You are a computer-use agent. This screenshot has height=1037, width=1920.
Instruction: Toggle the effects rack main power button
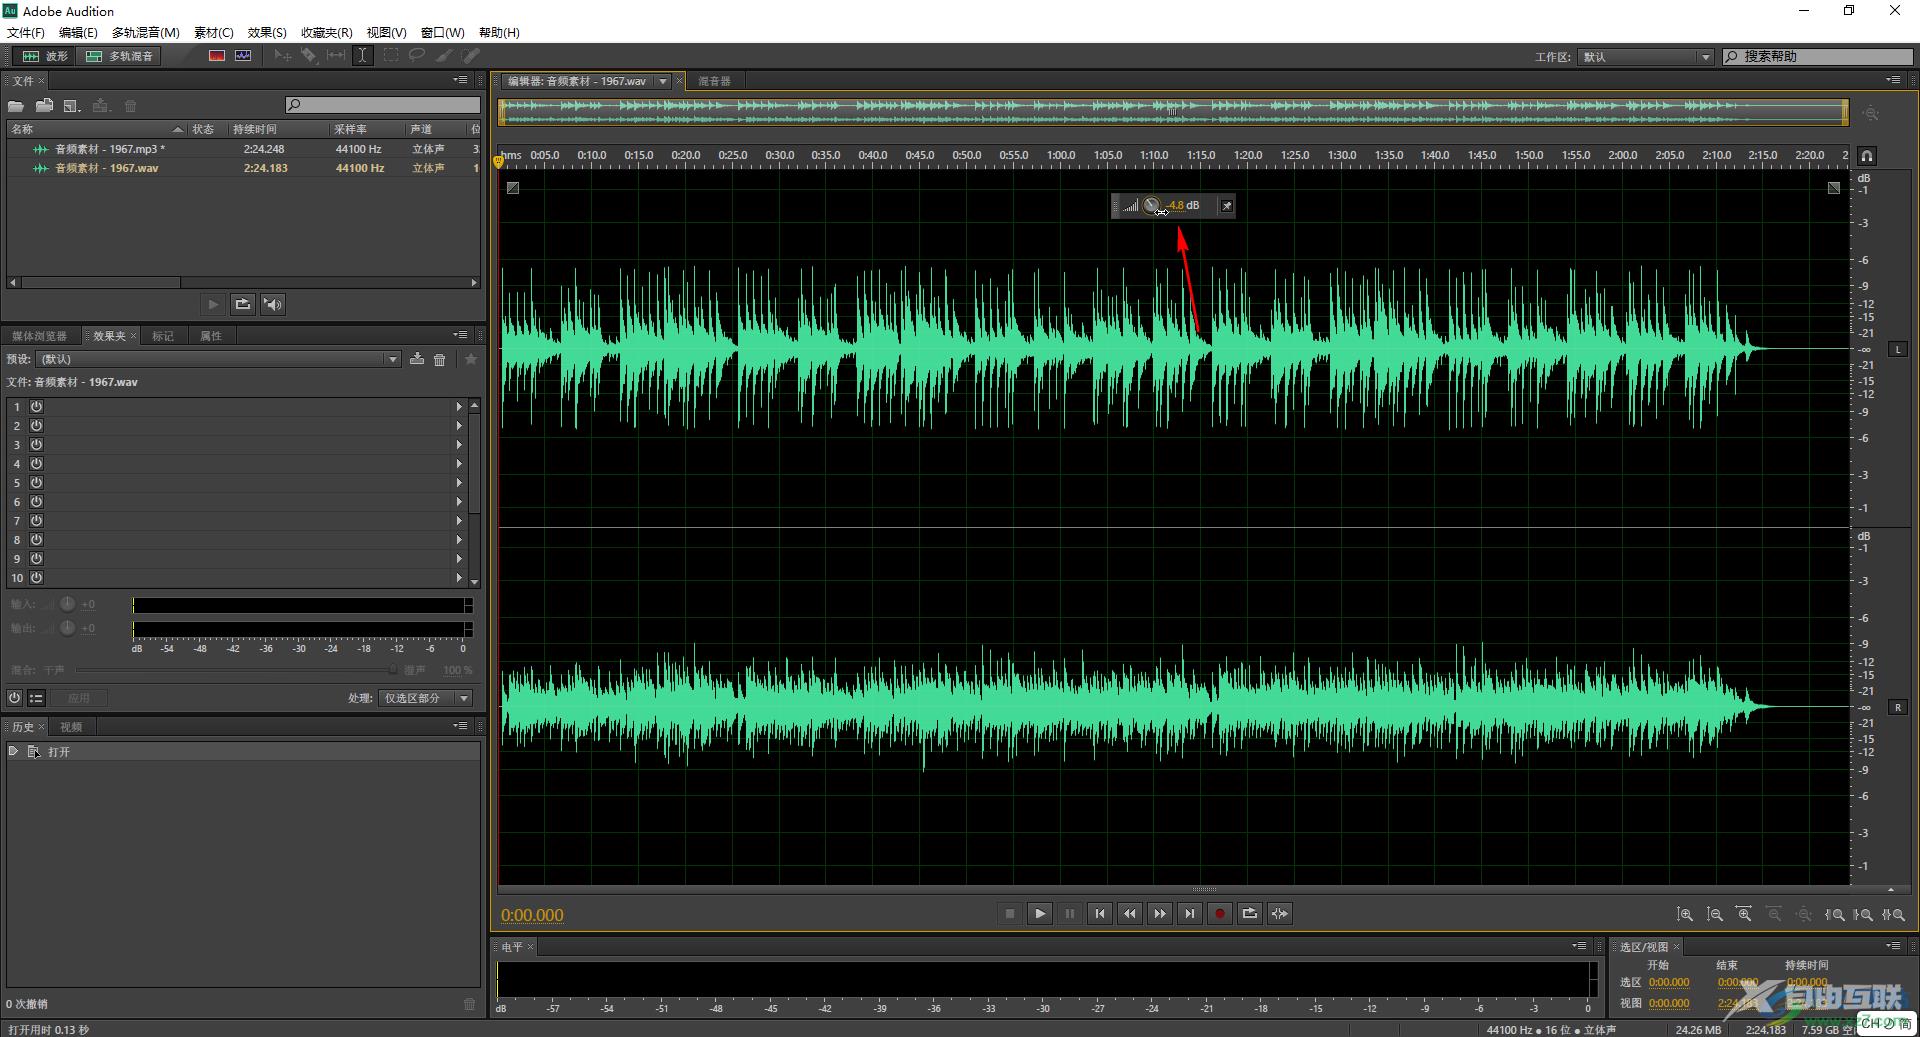15,698
